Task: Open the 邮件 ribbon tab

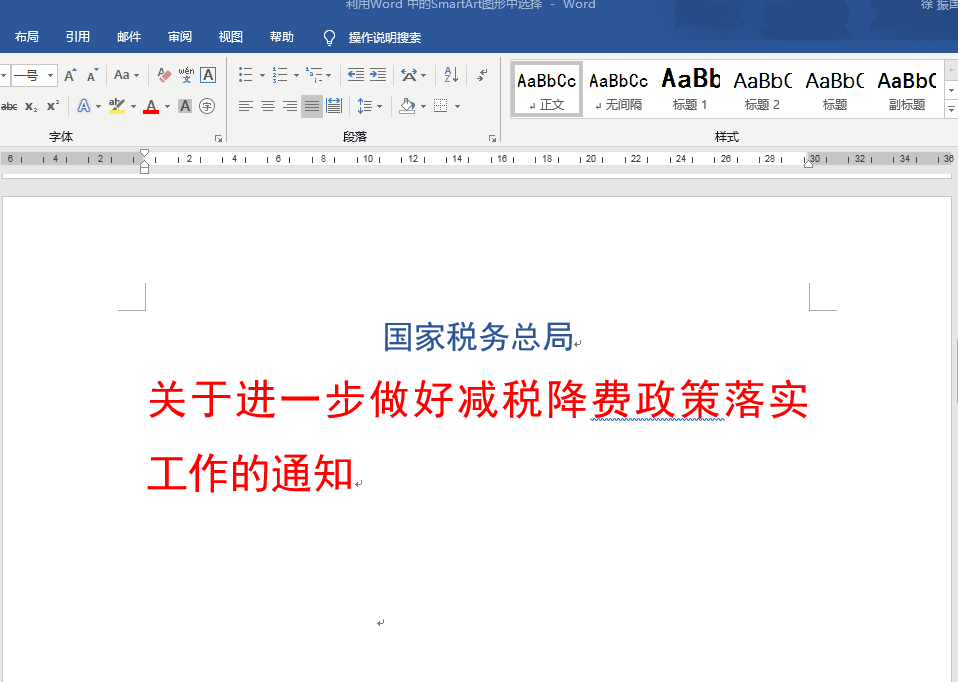Action: tap(129, 37)
